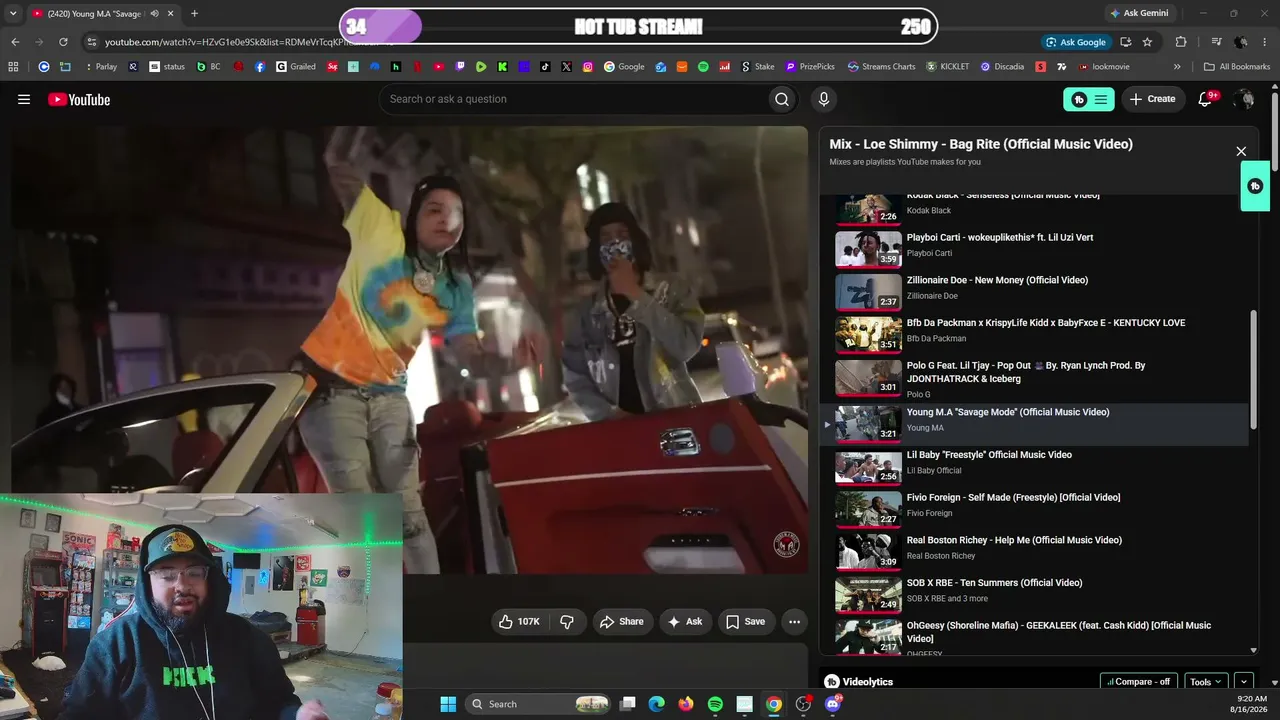Click the Mix playlist panel scrollbar
Screen dimensions: 1280x720
click(x=1254, y=370)
